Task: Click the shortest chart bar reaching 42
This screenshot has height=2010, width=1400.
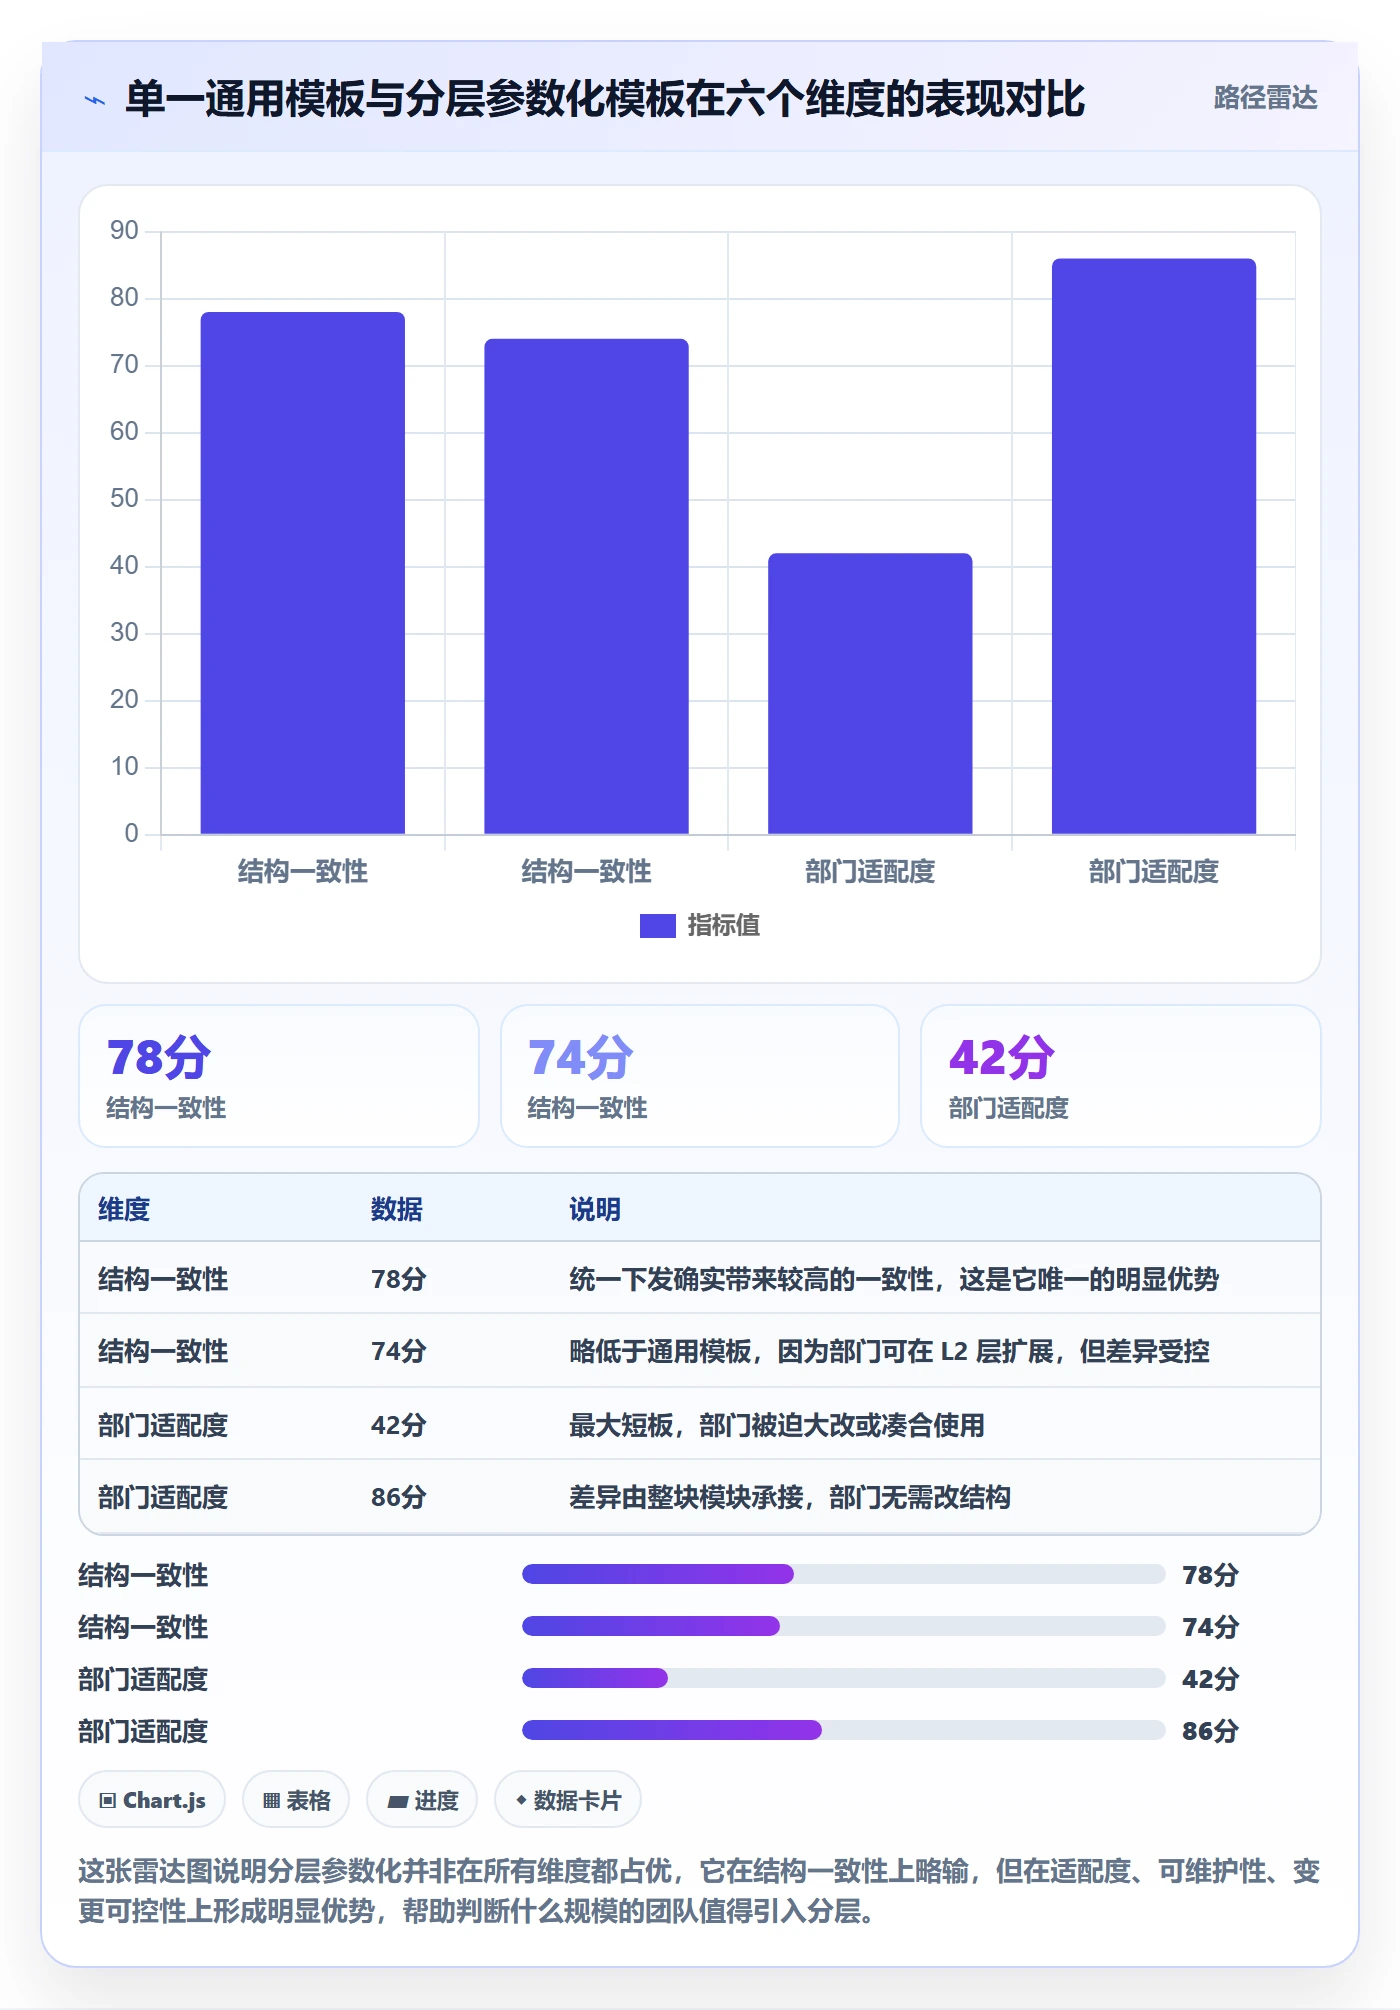Action: pos(870,693)
